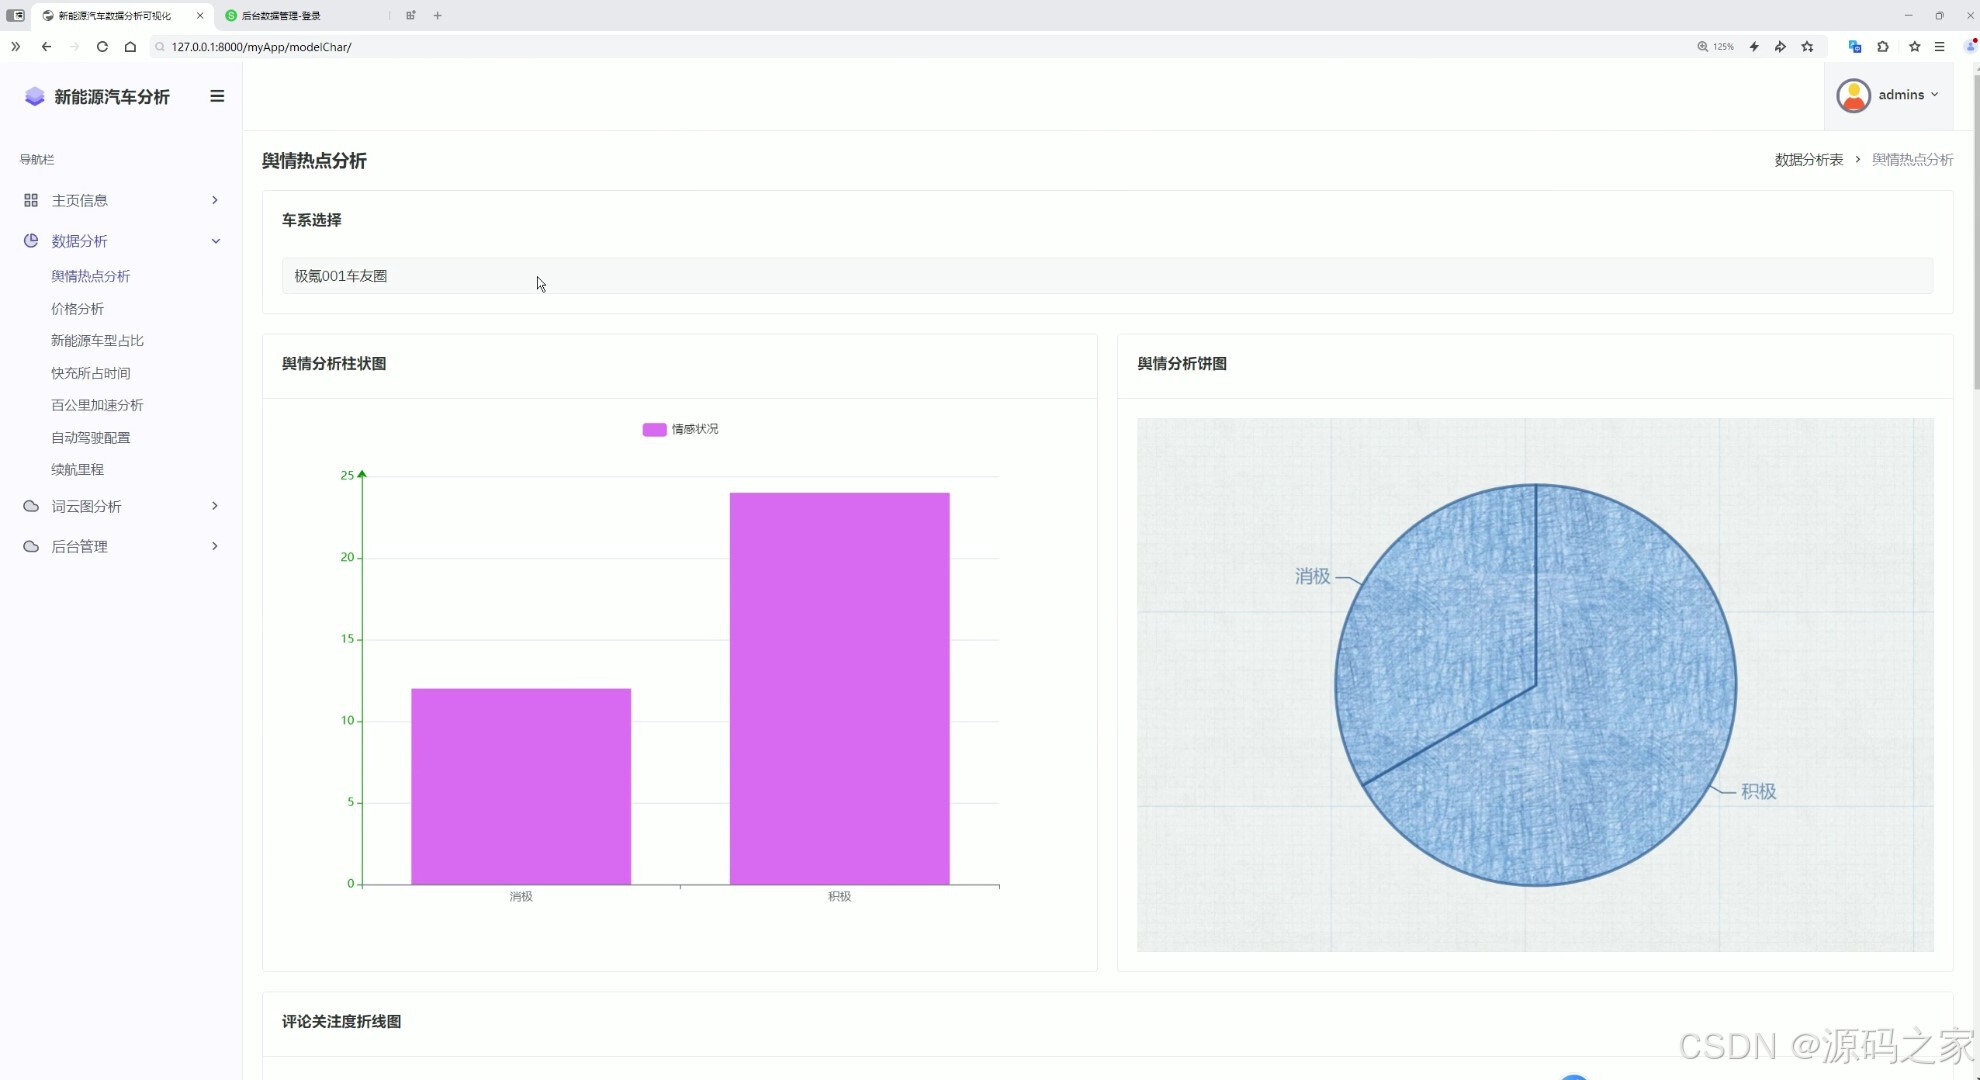The image size is (1980, 1080).
Task: Click the browser home icon
Action: pos(130,46)
